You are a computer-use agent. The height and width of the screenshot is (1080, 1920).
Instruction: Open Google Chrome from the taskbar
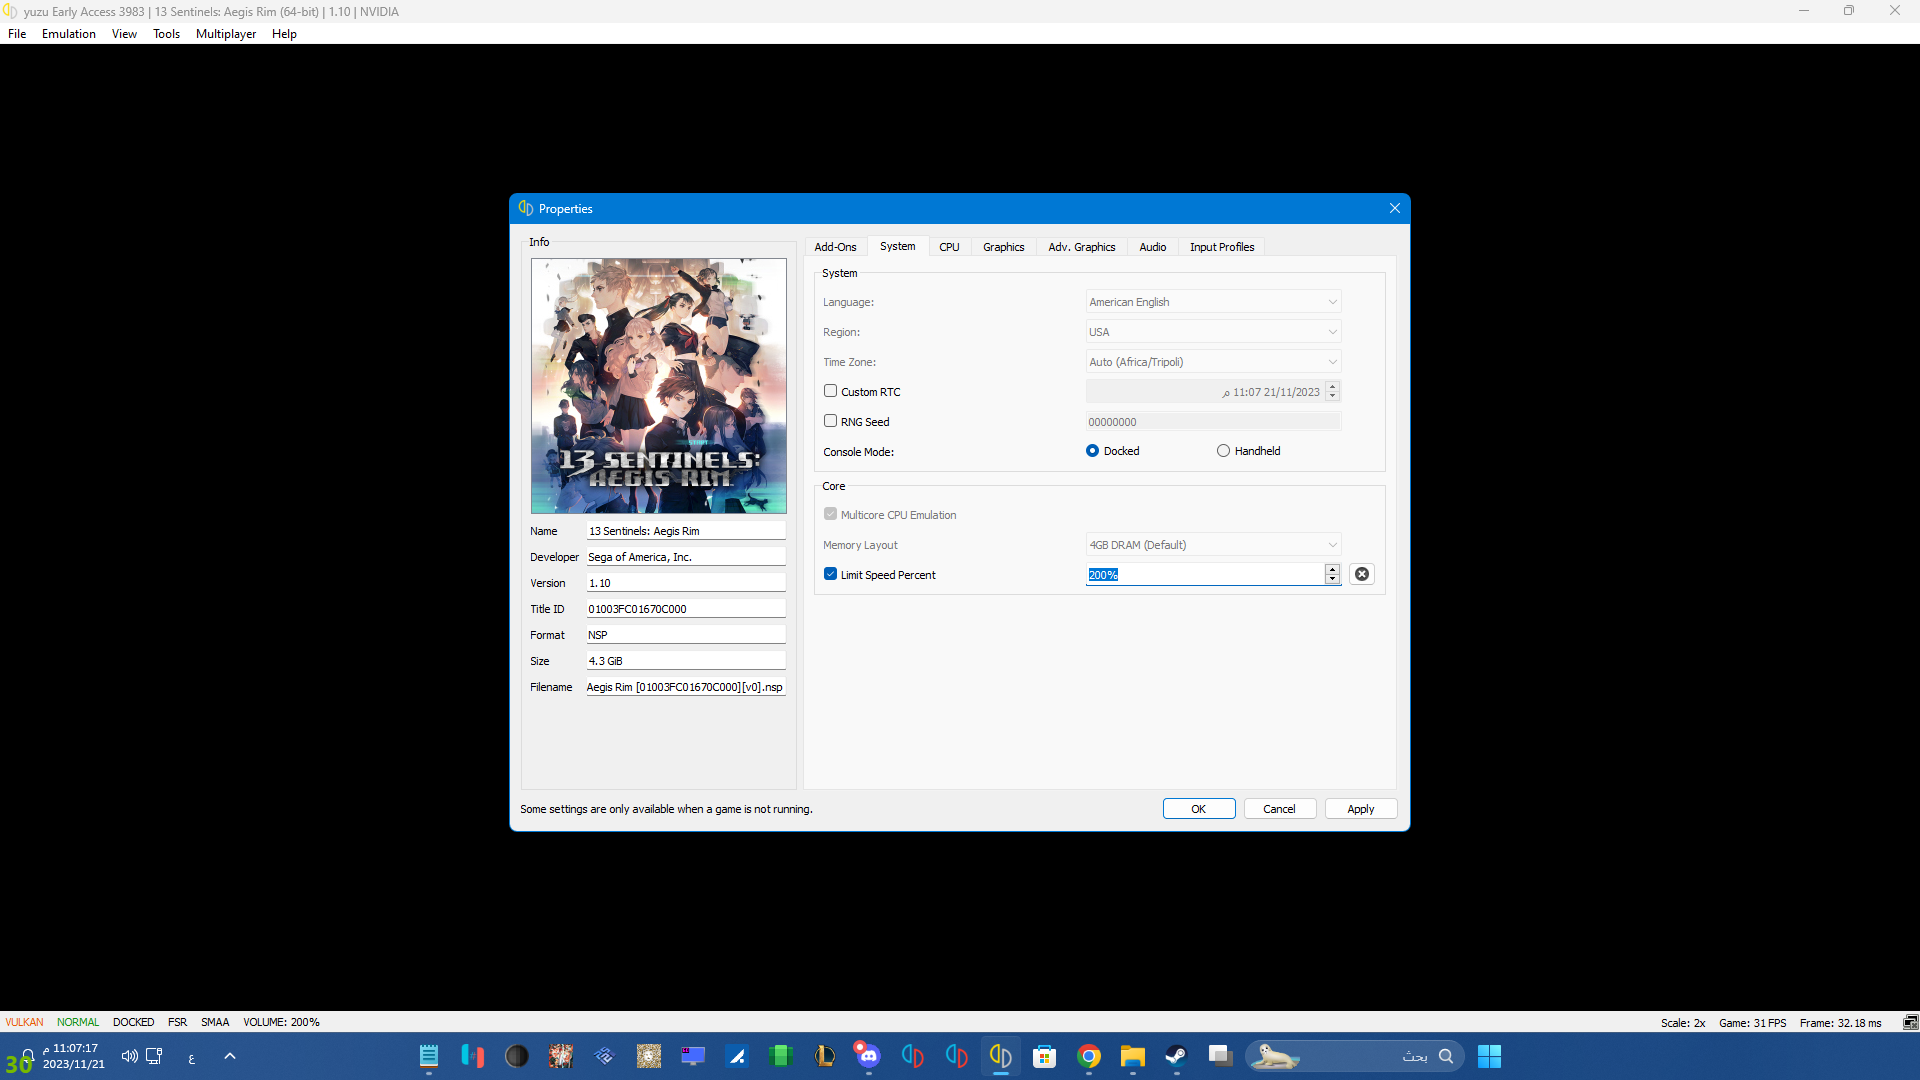tap(1089, 1056)
